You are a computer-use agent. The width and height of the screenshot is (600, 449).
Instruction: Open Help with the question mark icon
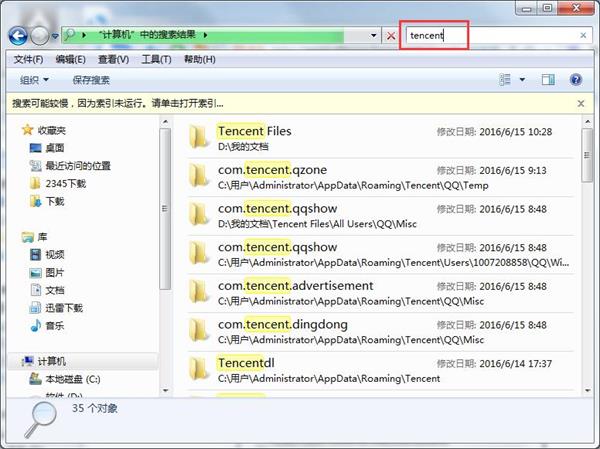point(576,80)
